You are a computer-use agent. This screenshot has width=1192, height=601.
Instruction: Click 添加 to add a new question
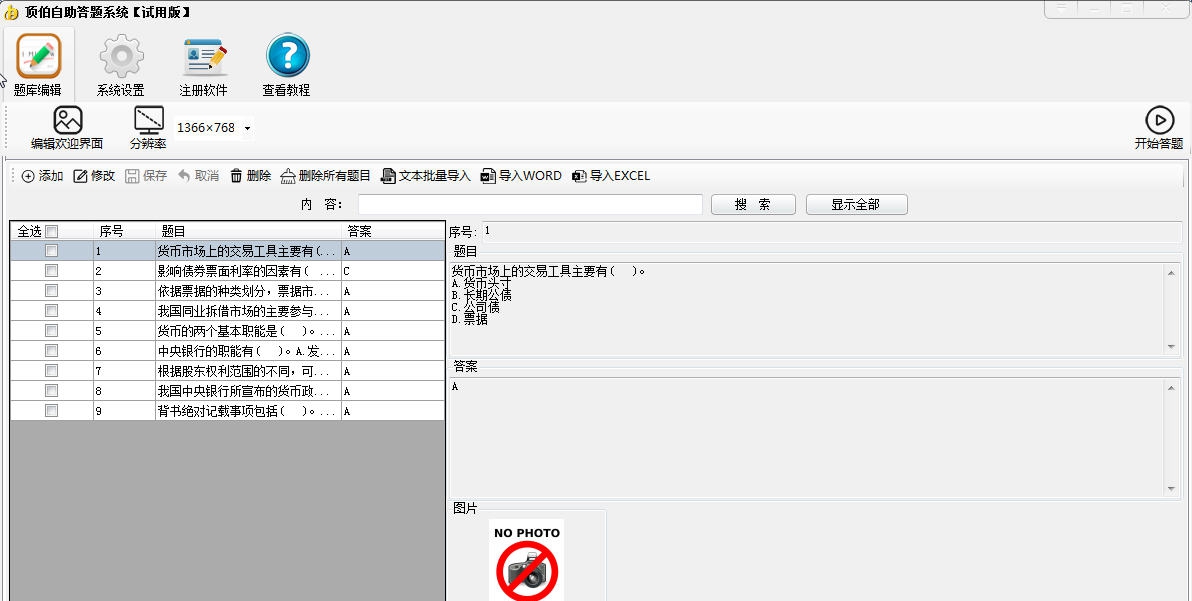pyautogui.click(x=41, y=176)
